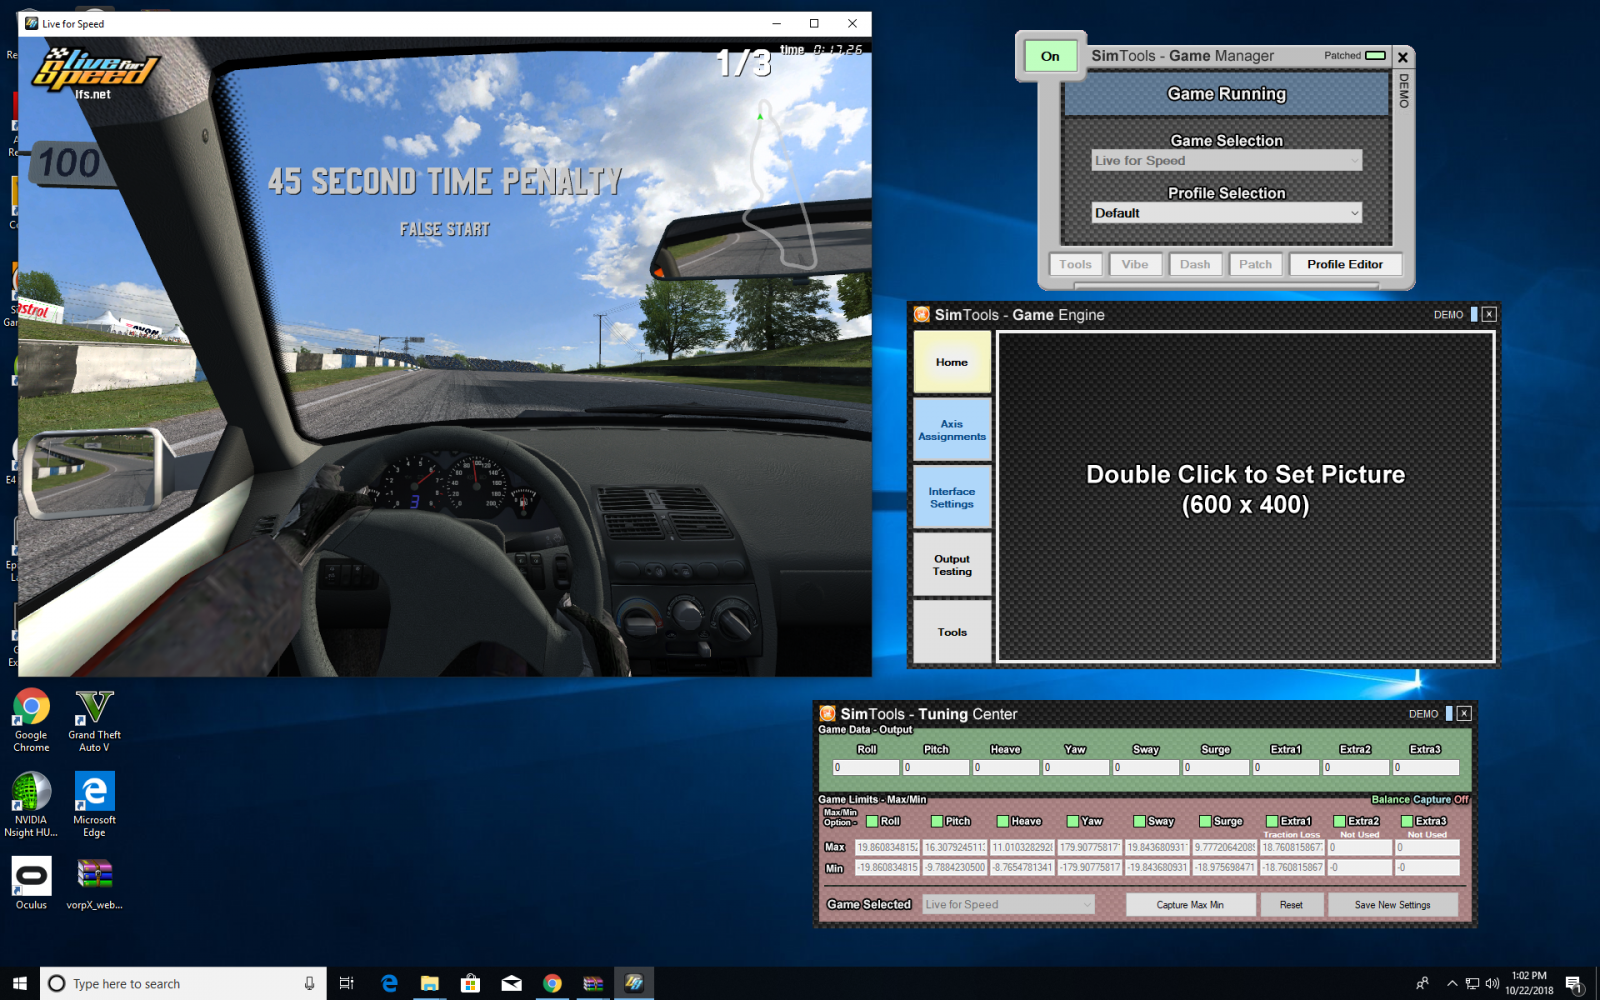Click the Oculus desktop icon
1600x1000 pixels.
(31, 877)
